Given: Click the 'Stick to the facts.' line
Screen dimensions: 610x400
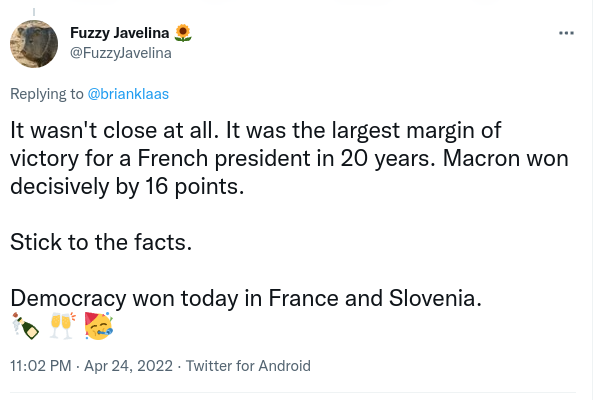Looking at the screenshot, I should pos(101,242).
